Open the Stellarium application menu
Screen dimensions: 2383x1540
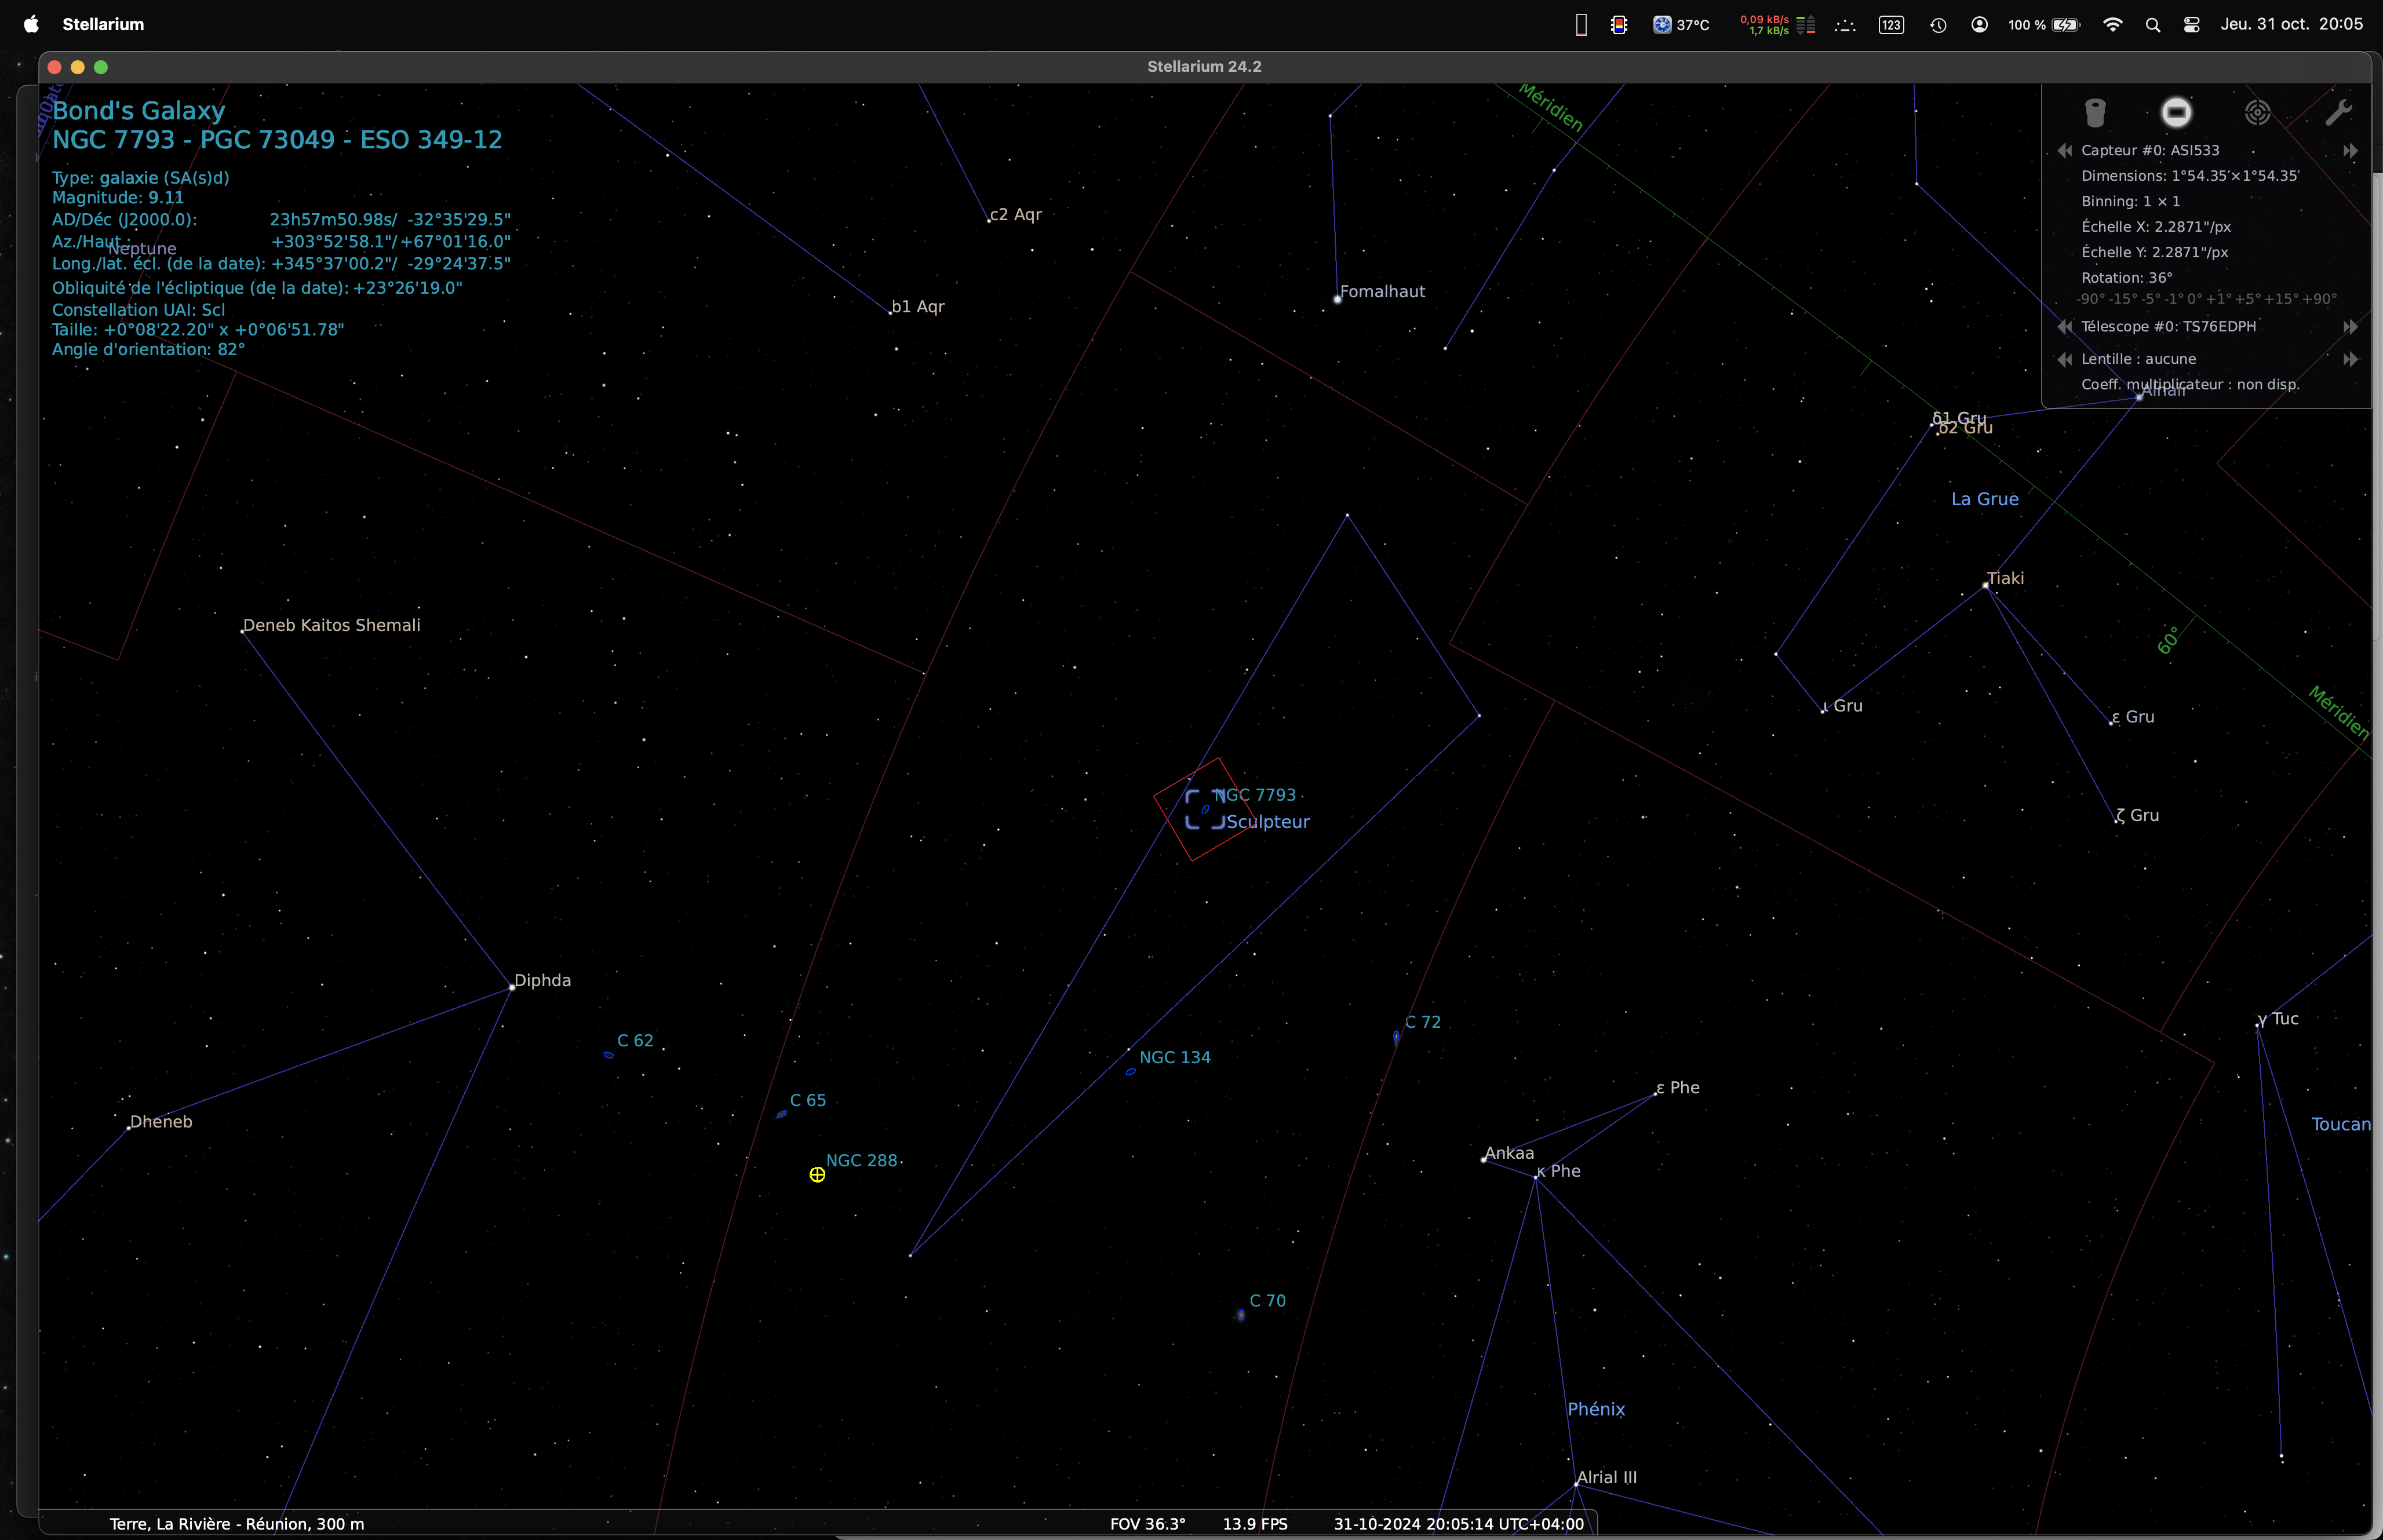tap(103, 24)
